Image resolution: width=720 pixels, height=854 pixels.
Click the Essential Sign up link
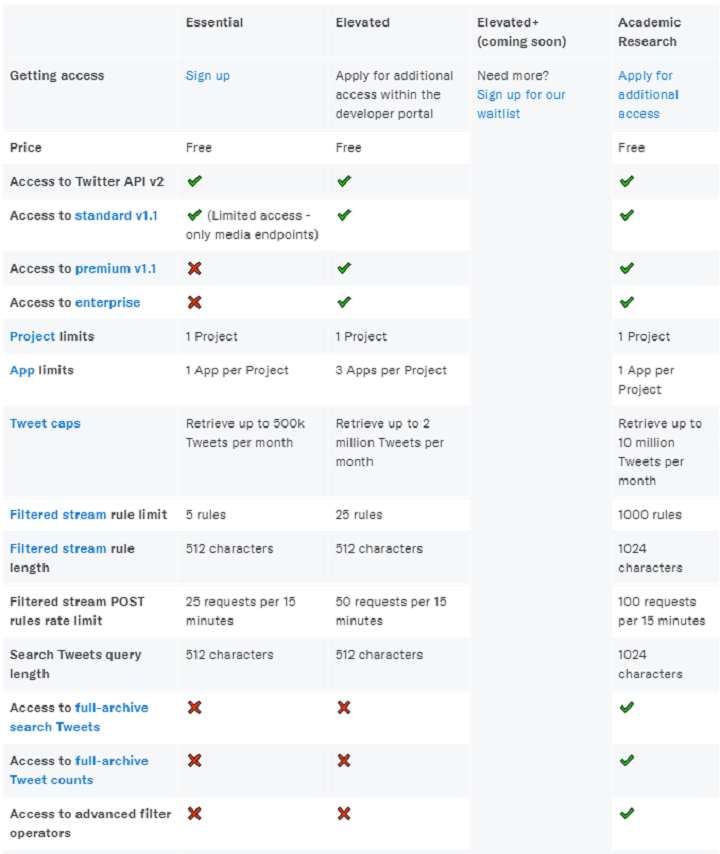click(208, 76)
